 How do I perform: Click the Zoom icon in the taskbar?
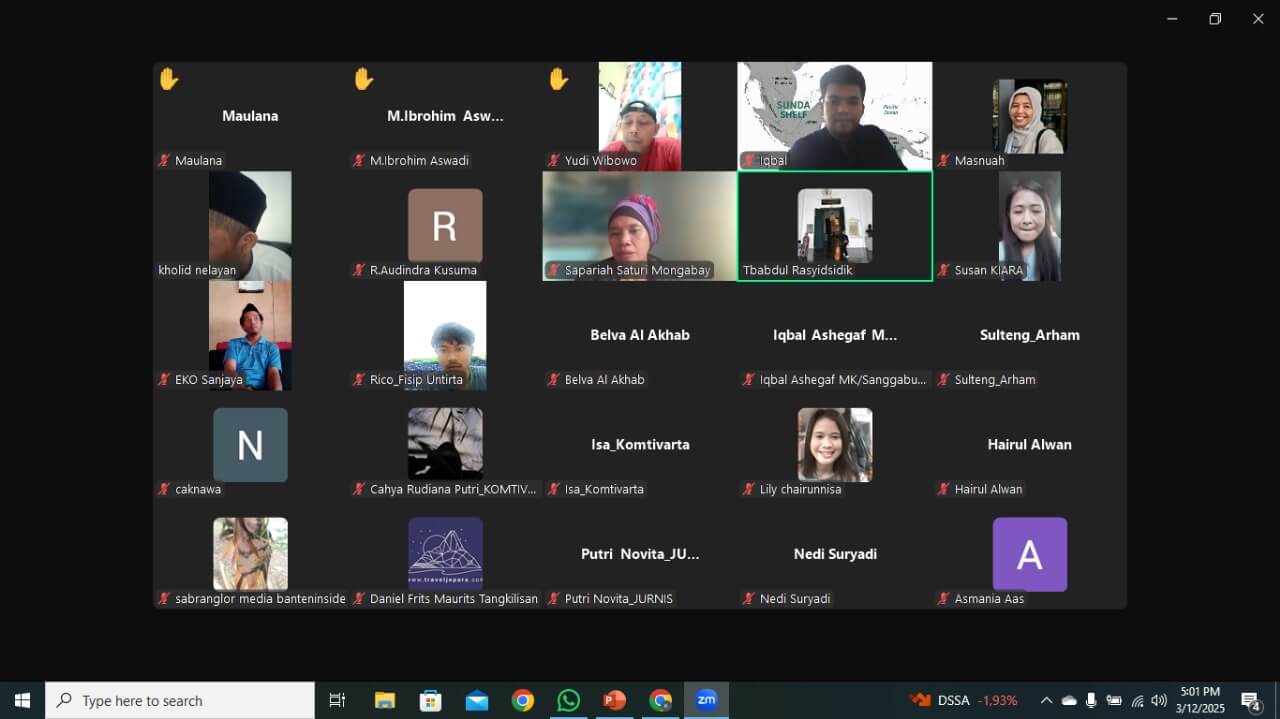pyautogui.click(x=706, y=700)
